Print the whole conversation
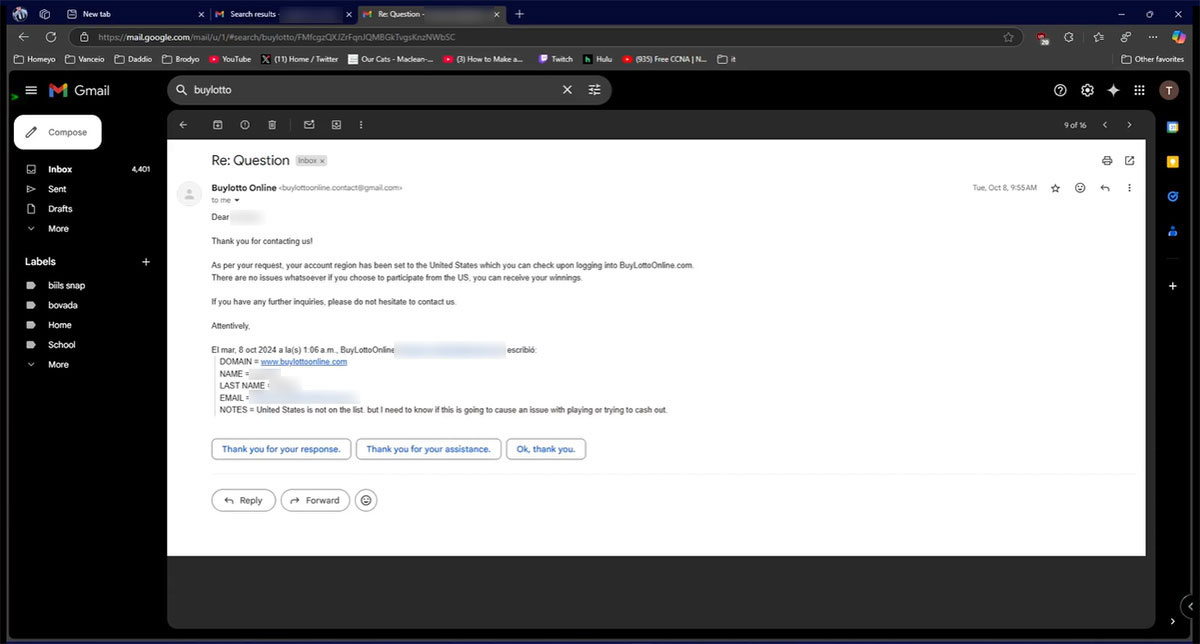1200x644 pixels. (x=1107, y=160)
